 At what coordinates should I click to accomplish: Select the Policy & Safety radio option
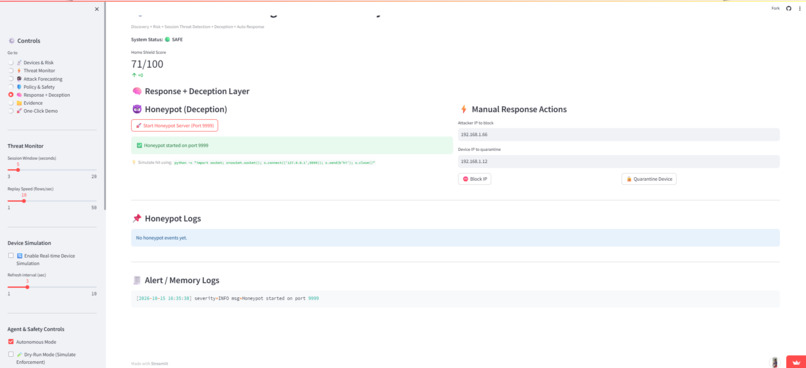pos(11,87)
